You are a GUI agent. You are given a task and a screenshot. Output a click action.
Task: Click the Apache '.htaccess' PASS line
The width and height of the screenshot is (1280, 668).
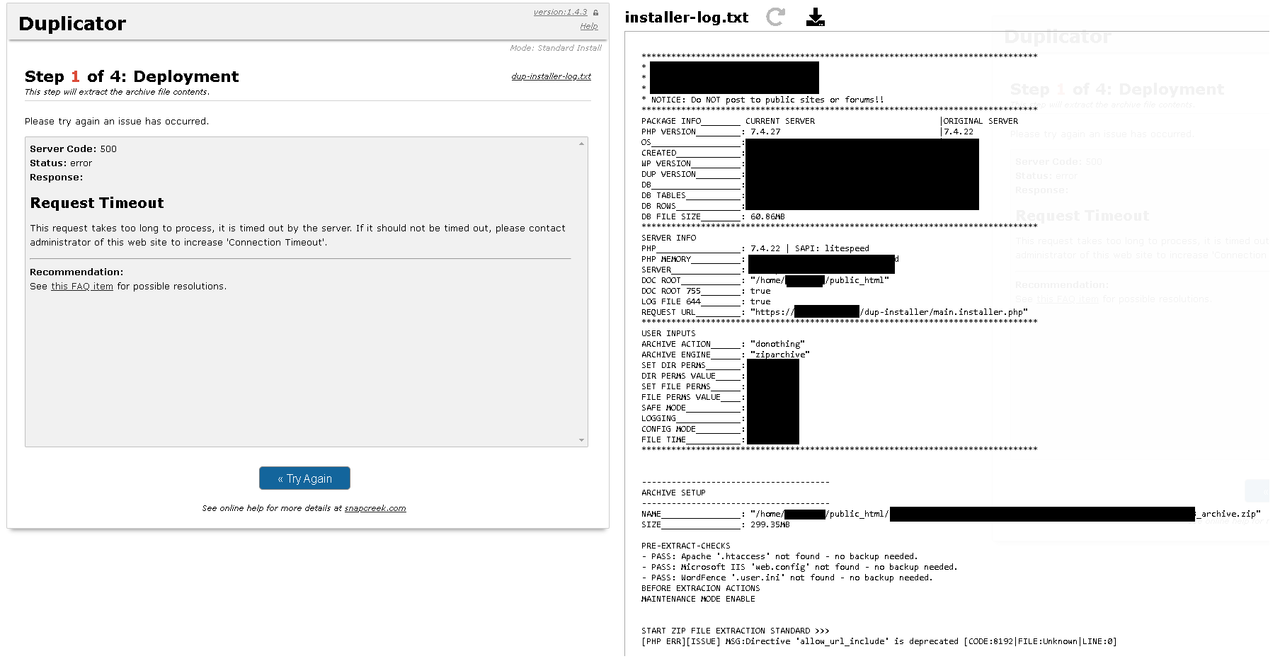click(x=780, y=556)
